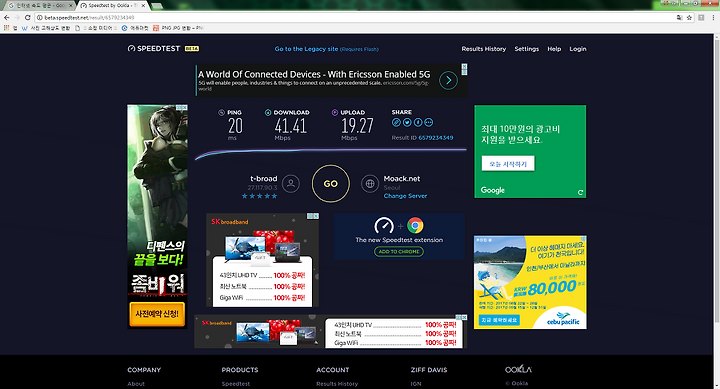Screen dimensions: 720x389
Task: Copy result link via share link icon
Action: pyautogui.click(x=396, y=122)
